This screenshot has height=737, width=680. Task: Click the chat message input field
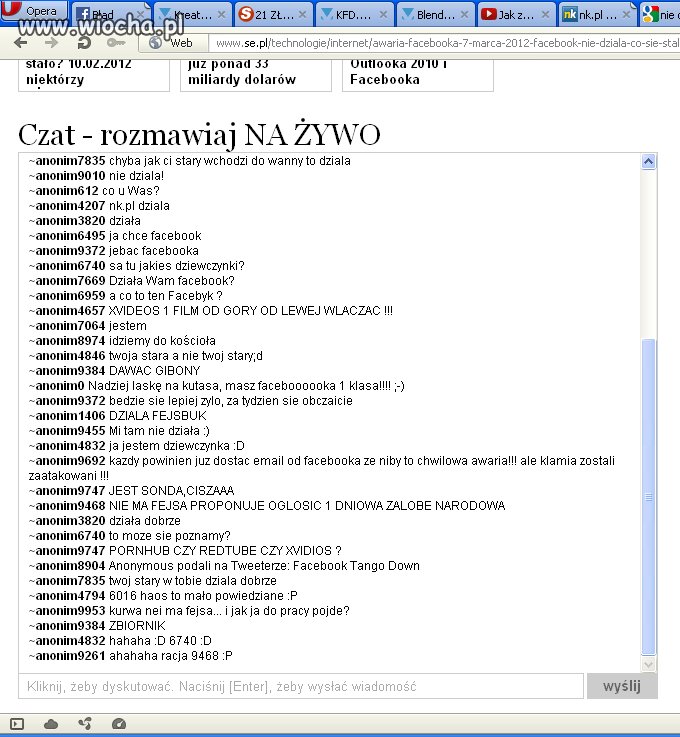pos(301,686)
